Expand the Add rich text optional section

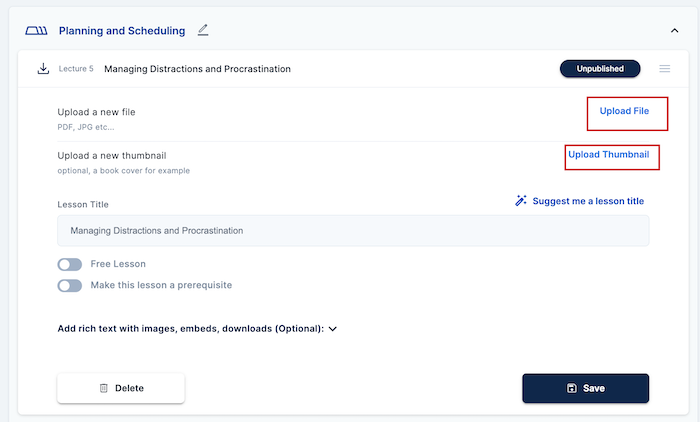click(333, 328)
